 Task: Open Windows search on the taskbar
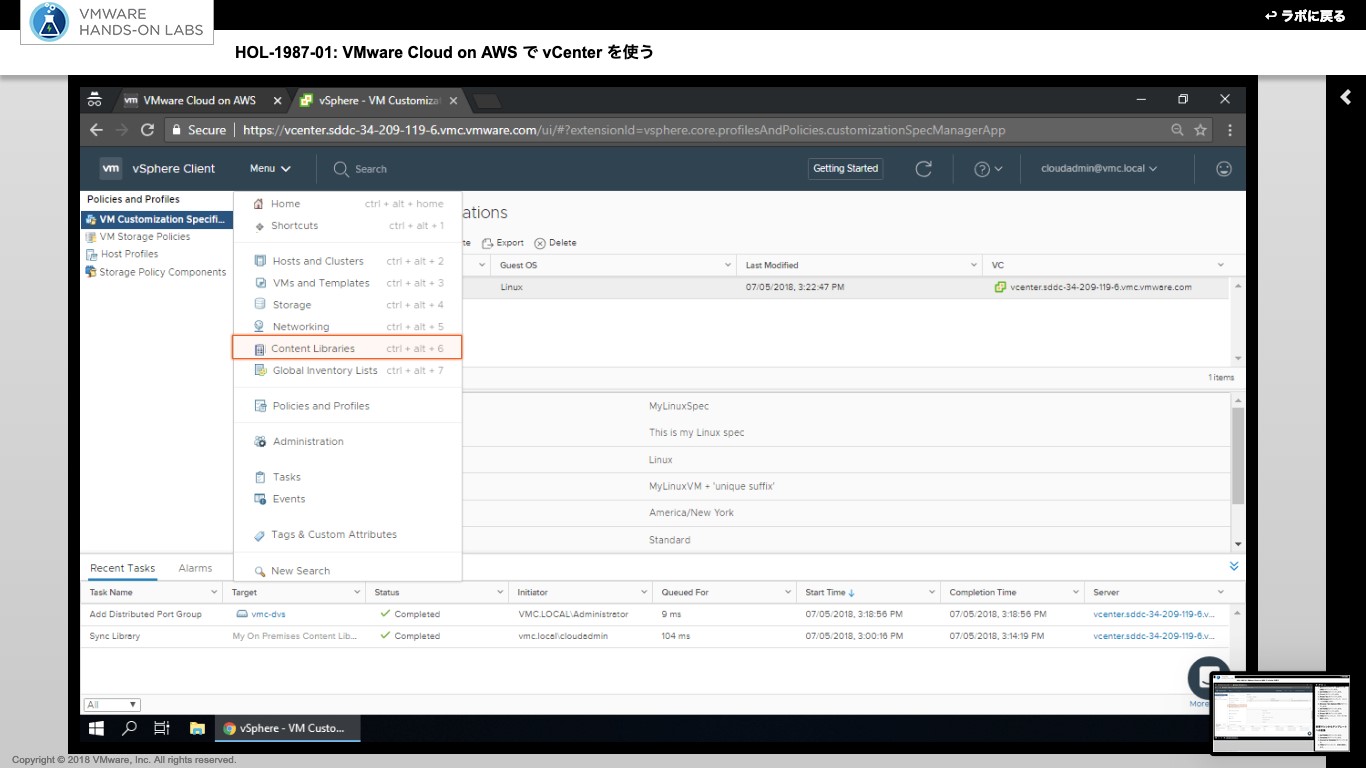[x=129, y=728]
